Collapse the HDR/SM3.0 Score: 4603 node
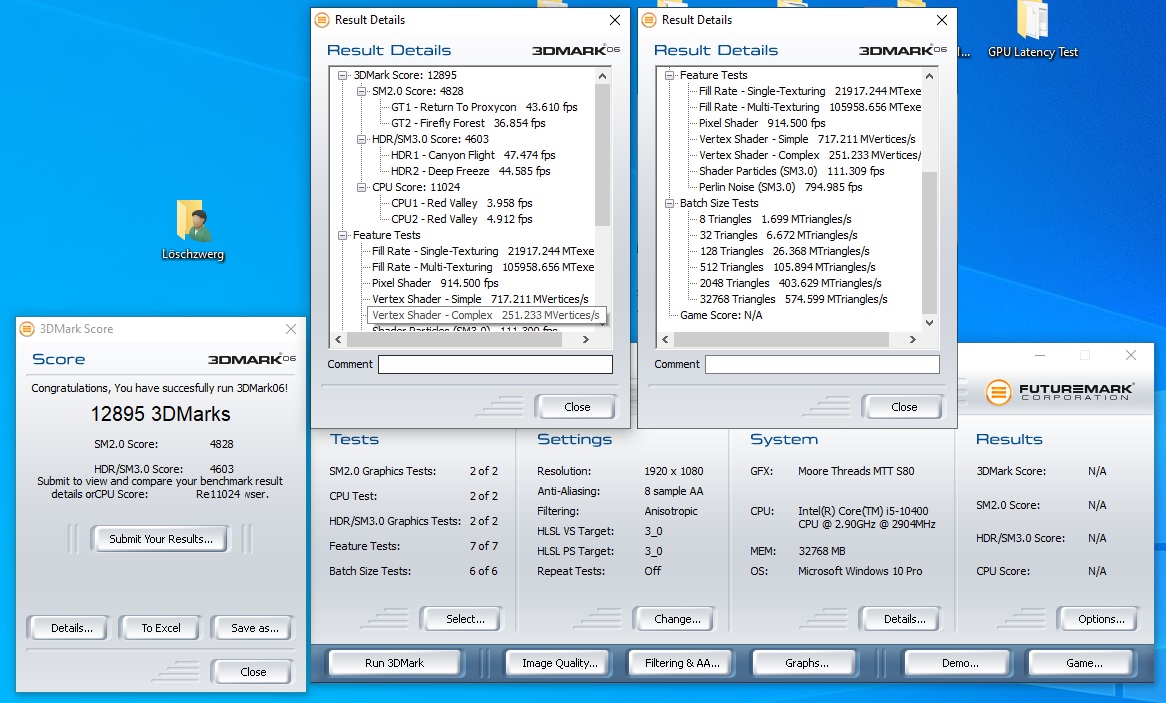 (361, 139)
